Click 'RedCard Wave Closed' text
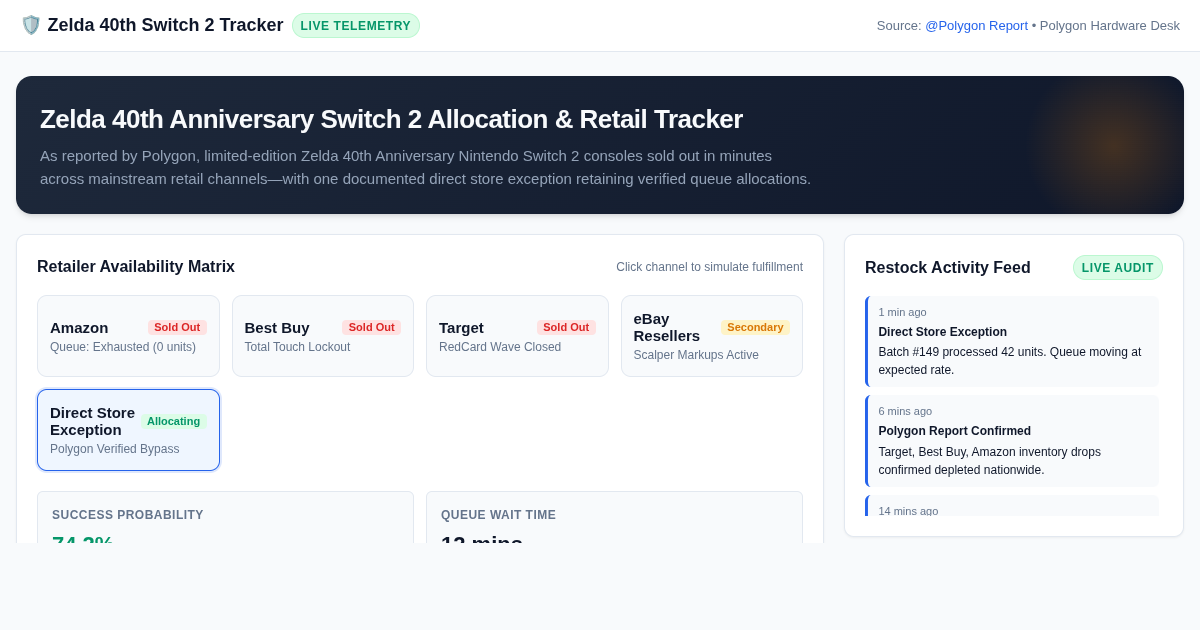Viewport: 1200px width, 630px height. coord(500,347)
